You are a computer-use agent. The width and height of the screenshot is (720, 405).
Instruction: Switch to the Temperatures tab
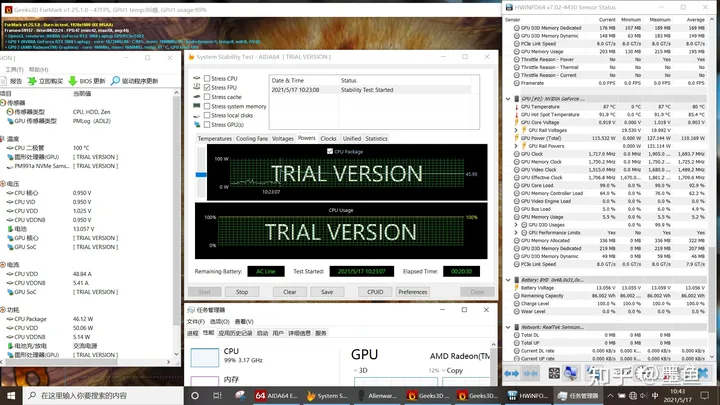215,139
